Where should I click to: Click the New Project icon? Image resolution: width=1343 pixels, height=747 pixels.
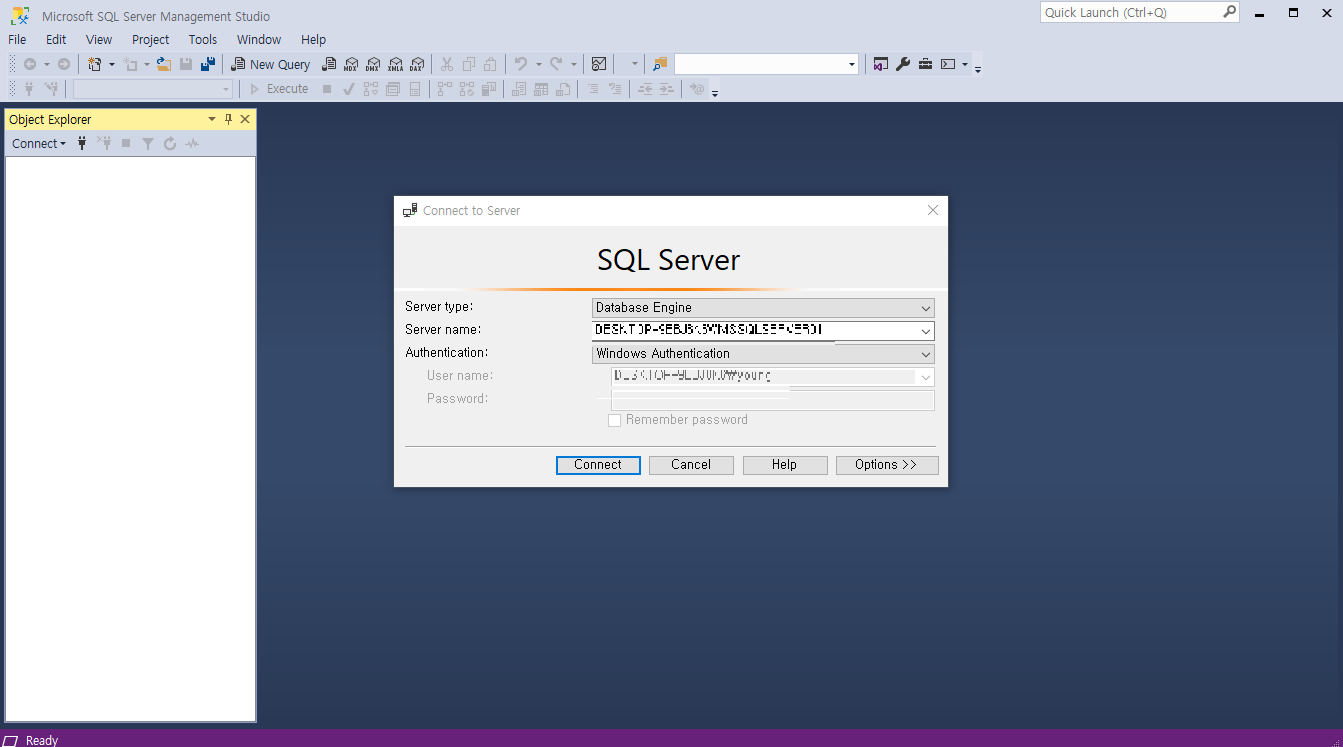95,64
